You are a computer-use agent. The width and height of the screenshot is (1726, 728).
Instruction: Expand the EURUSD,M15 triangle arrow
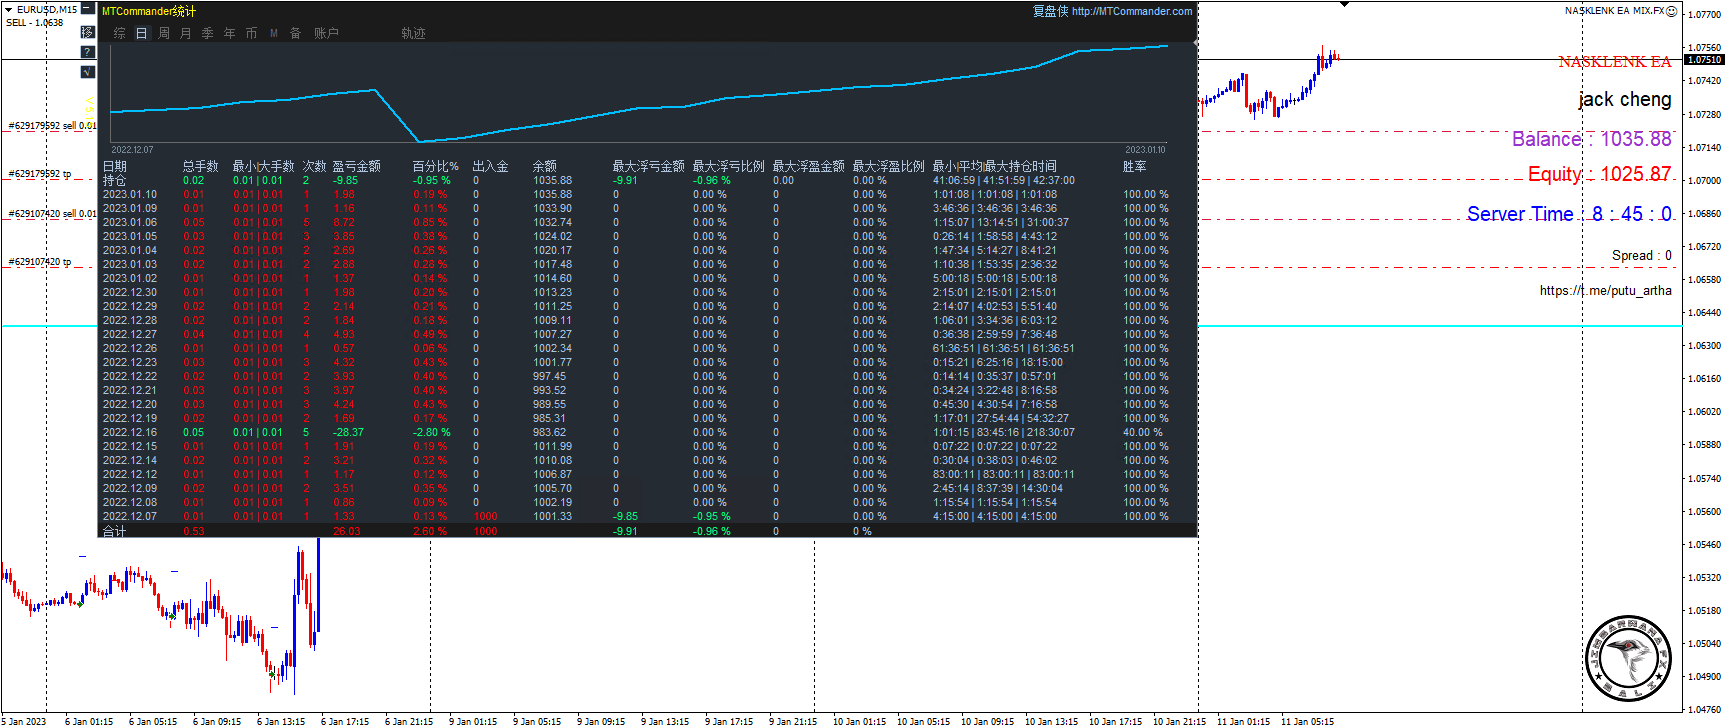pos(10,9)
